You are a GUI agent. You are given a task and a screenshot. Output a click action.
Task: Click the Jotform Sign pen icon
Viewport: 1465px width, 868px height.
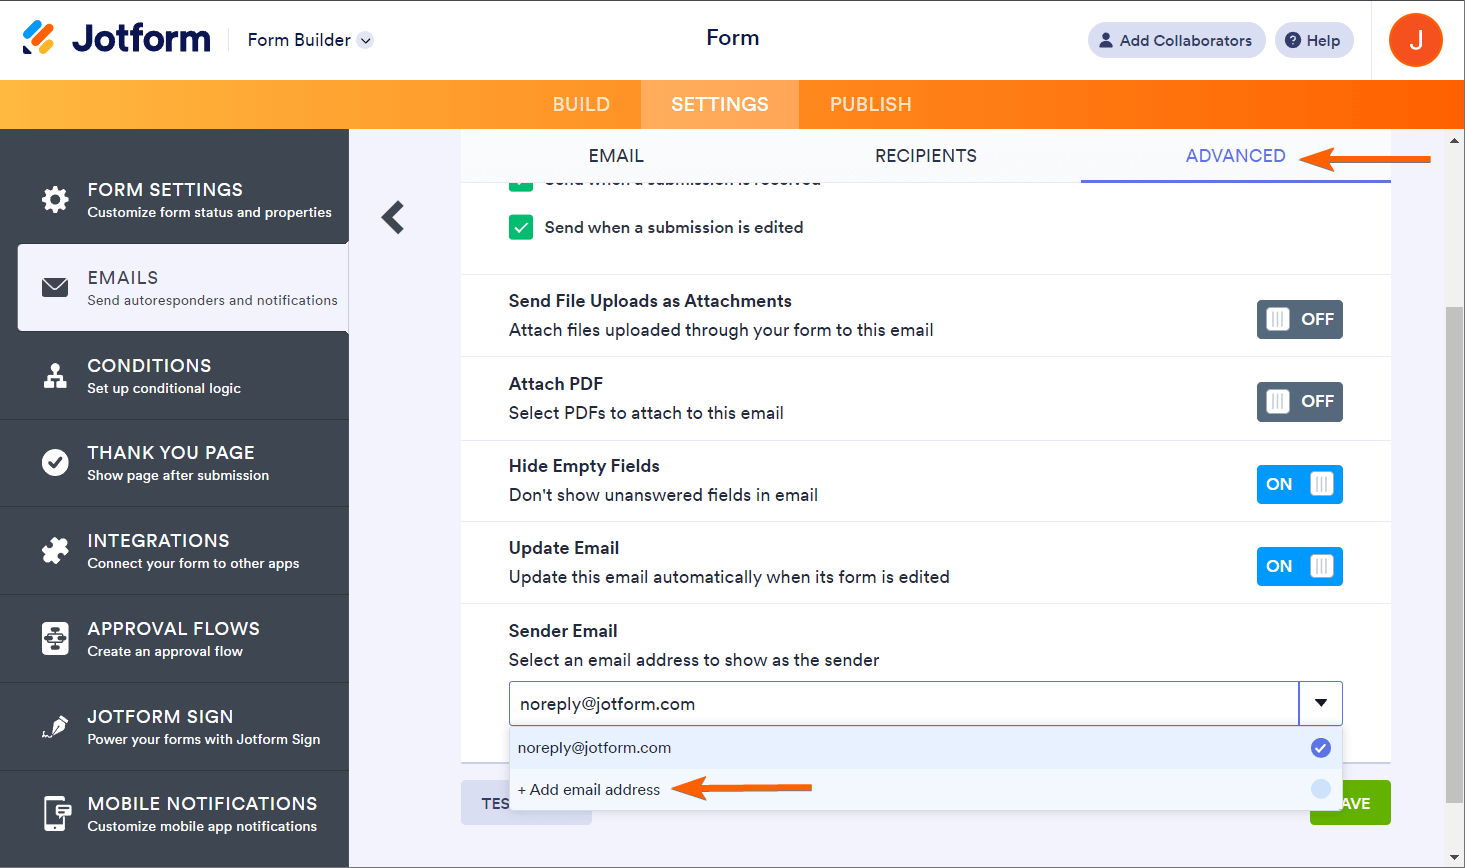(x=55, y=726)
